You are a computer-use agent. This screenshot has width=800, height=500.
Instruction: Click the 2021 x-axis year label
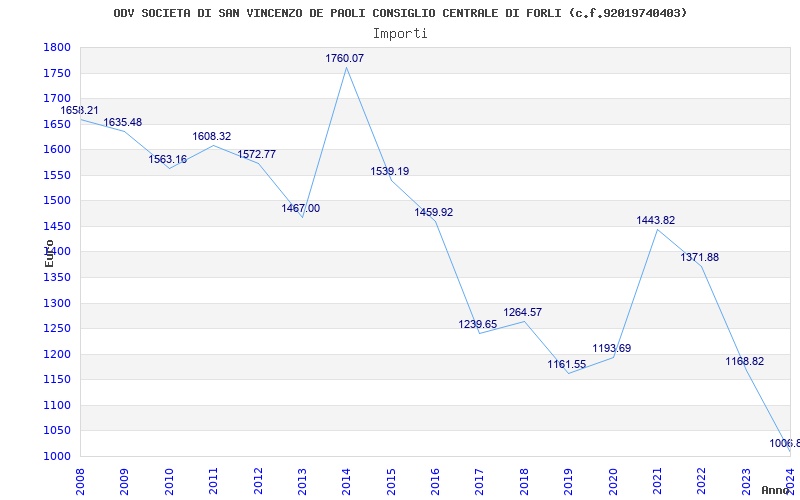658,481
